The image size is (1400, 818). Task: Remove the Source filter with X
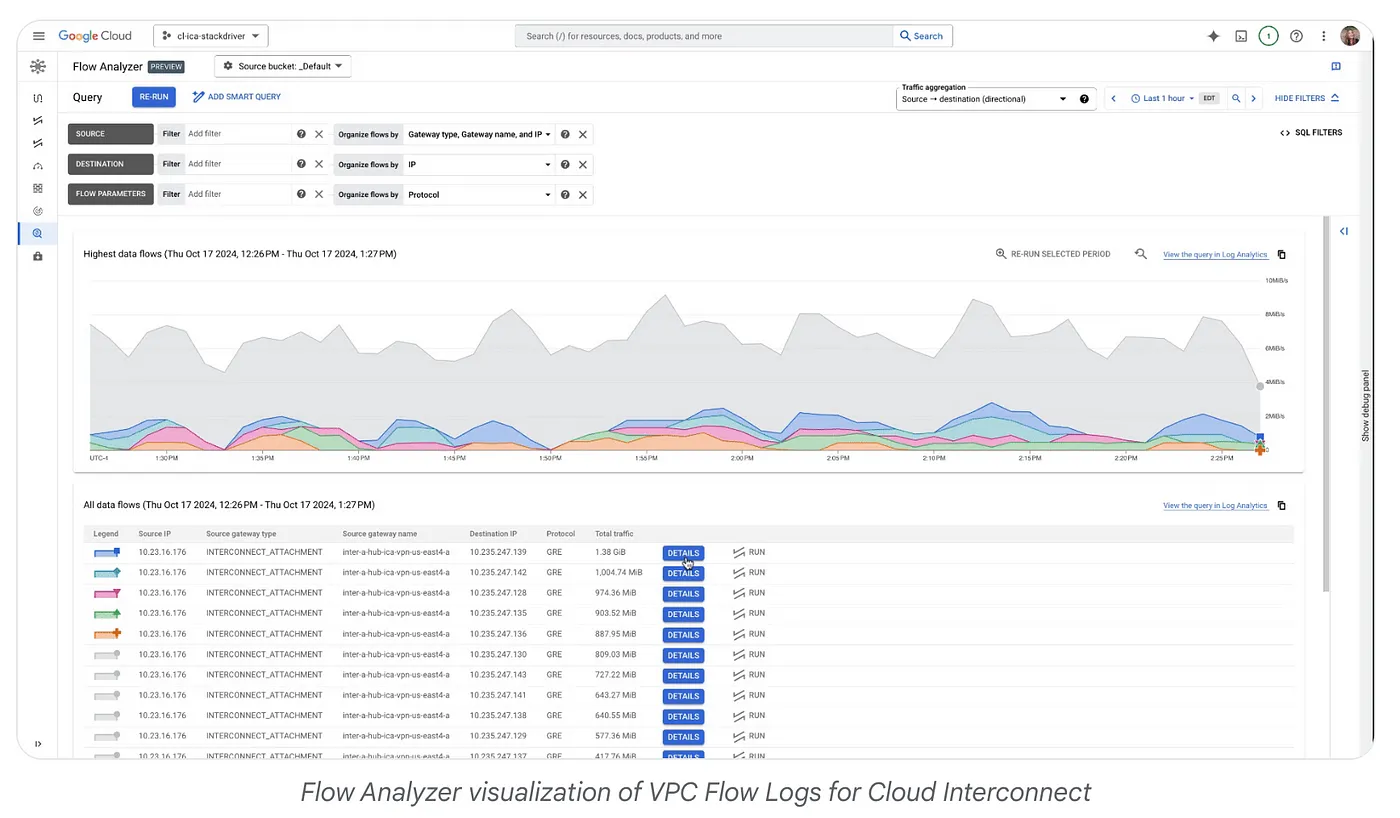click(319, 134)
